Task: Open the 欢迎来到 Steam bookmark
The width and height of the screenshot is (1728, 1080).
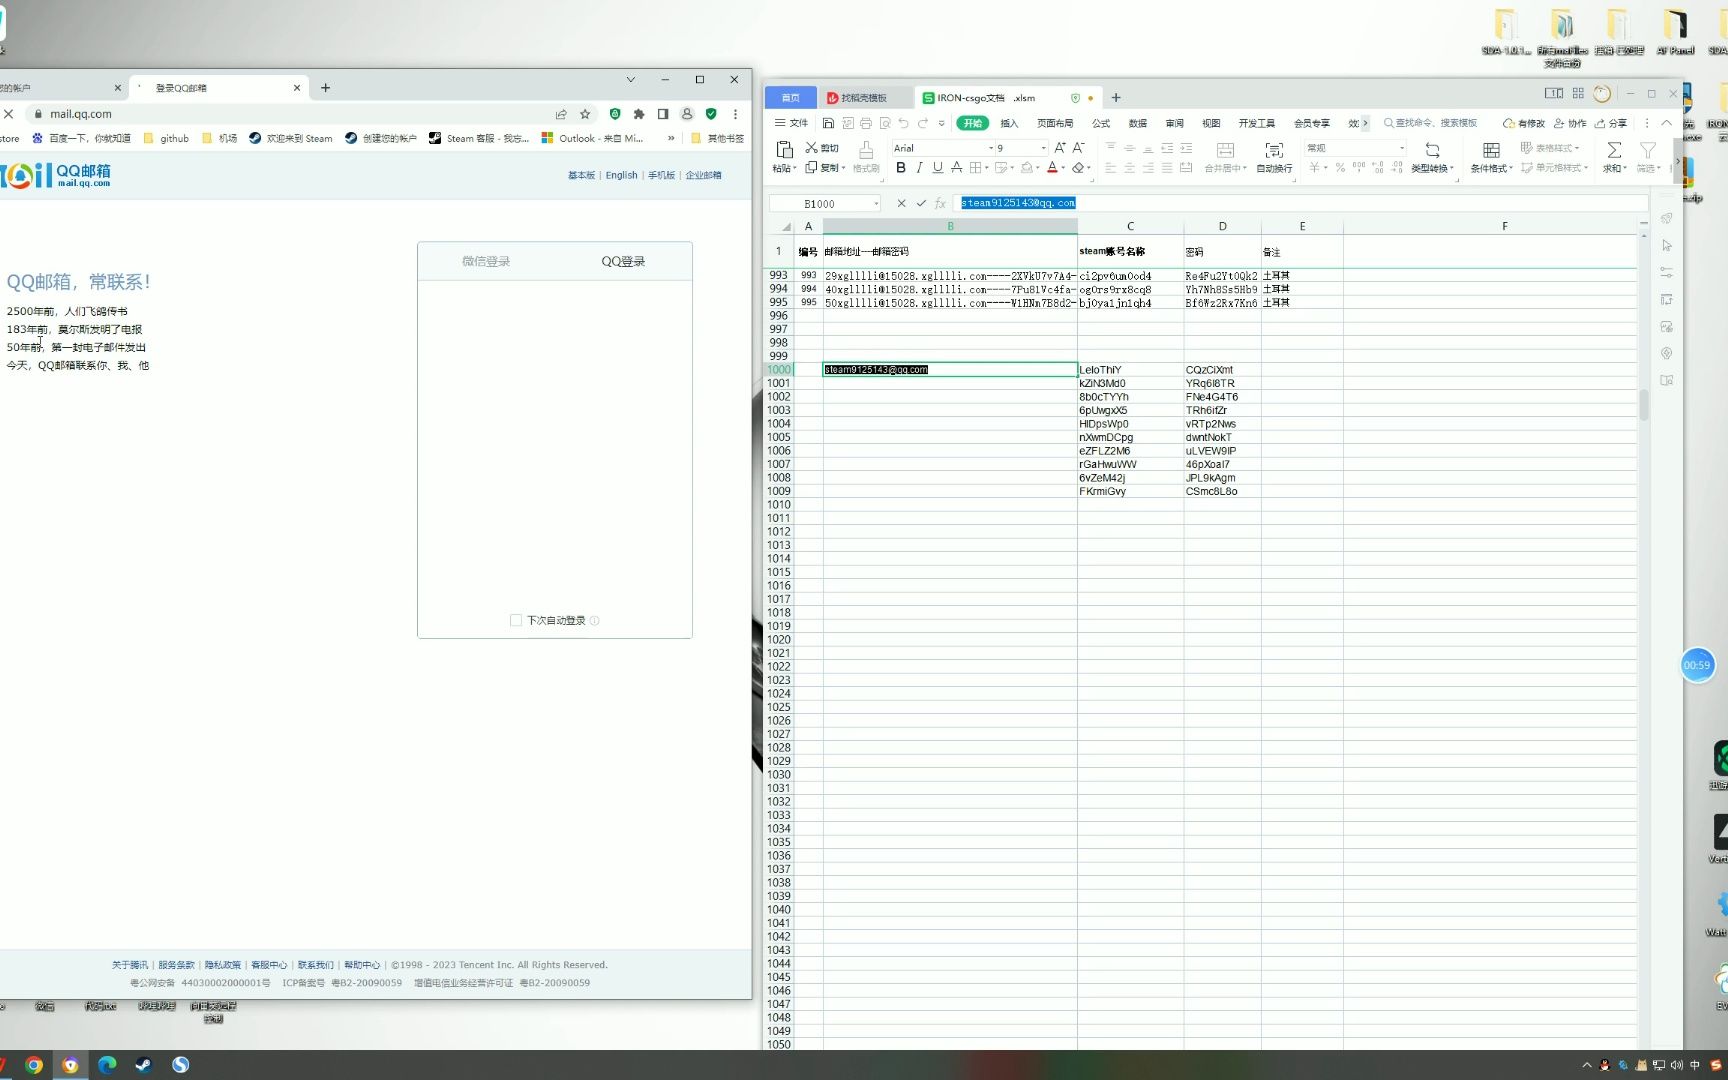Action: [x=291, y=139]
